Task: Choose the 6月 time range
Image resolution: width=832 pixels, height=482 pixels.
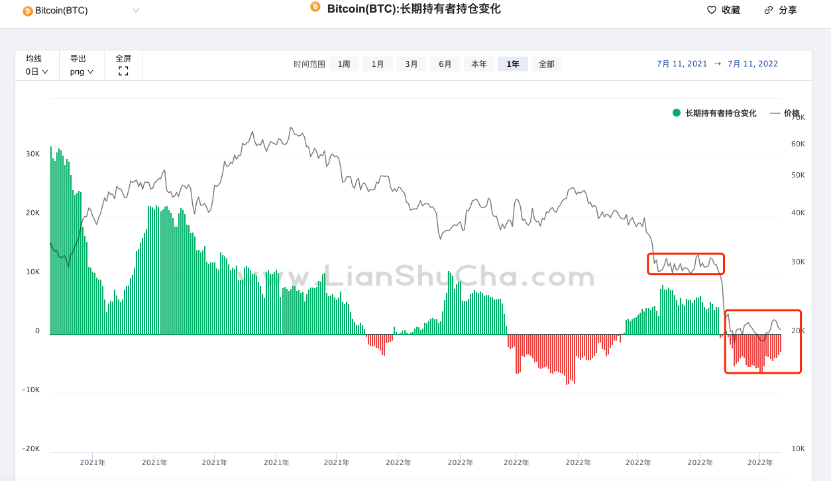Action: coord(445,64)
